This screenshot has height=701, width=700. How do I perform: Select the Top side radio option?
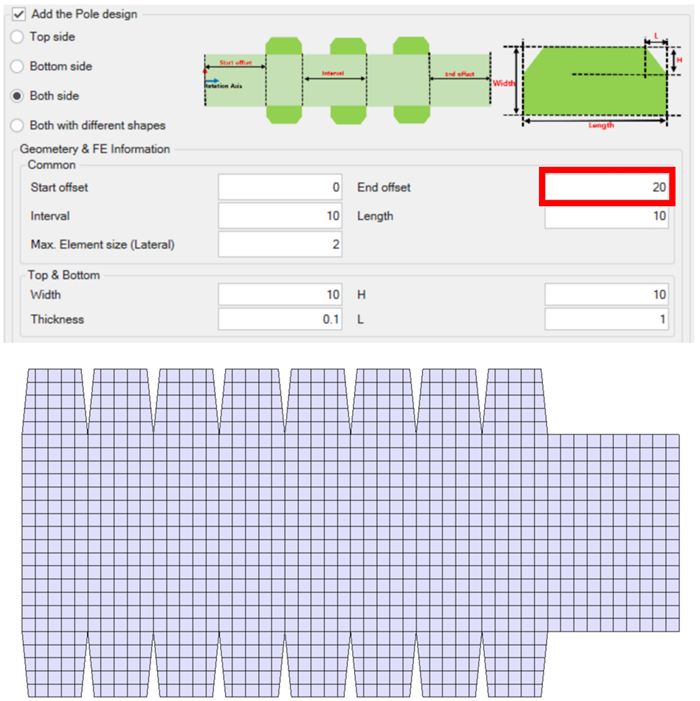pos(17,37)
